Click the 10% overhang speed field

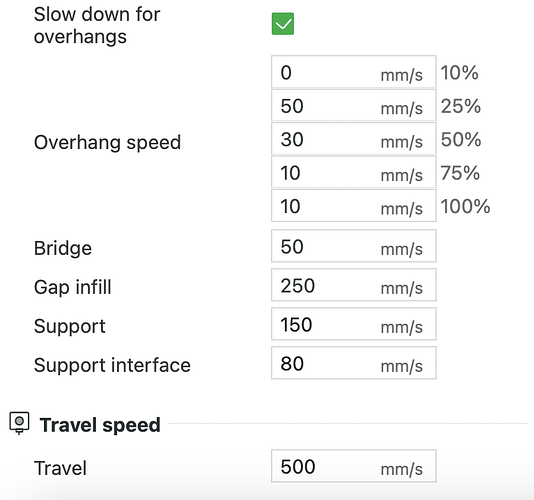coord(354,72)
